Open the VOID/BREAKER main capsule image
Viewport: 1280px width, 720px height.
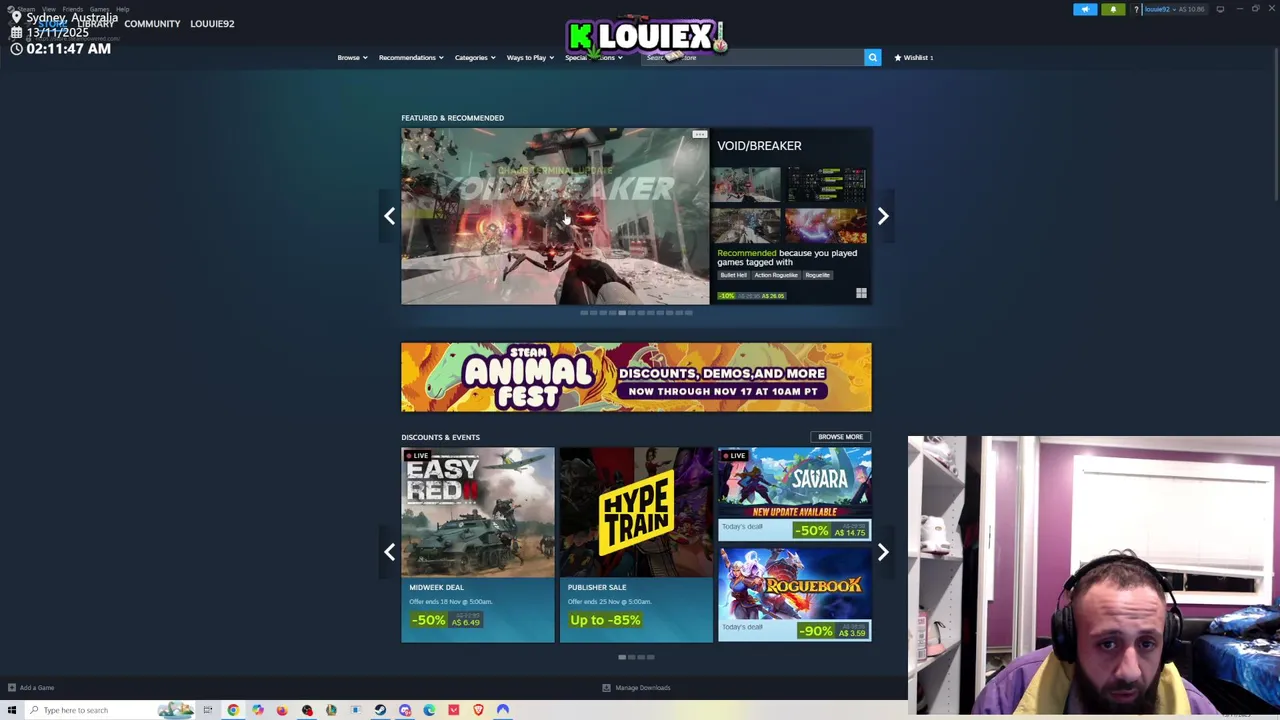pyautogui.click(x=555, y=216)
